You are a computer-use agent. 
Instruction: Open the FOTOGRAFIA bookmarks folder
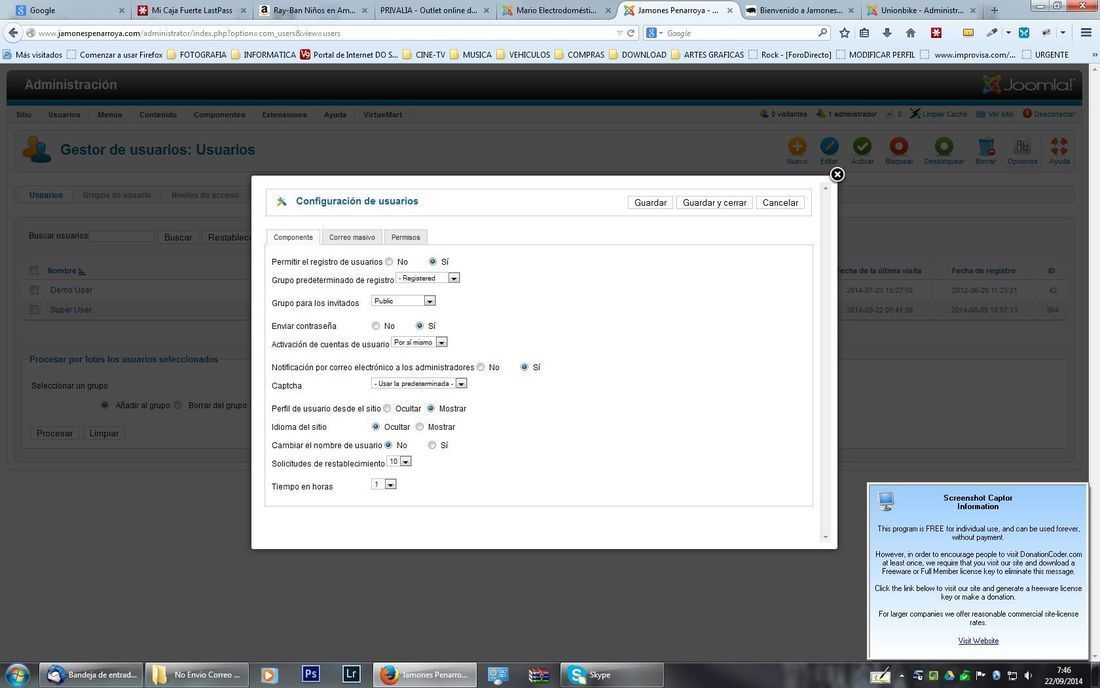pos(196,55)
